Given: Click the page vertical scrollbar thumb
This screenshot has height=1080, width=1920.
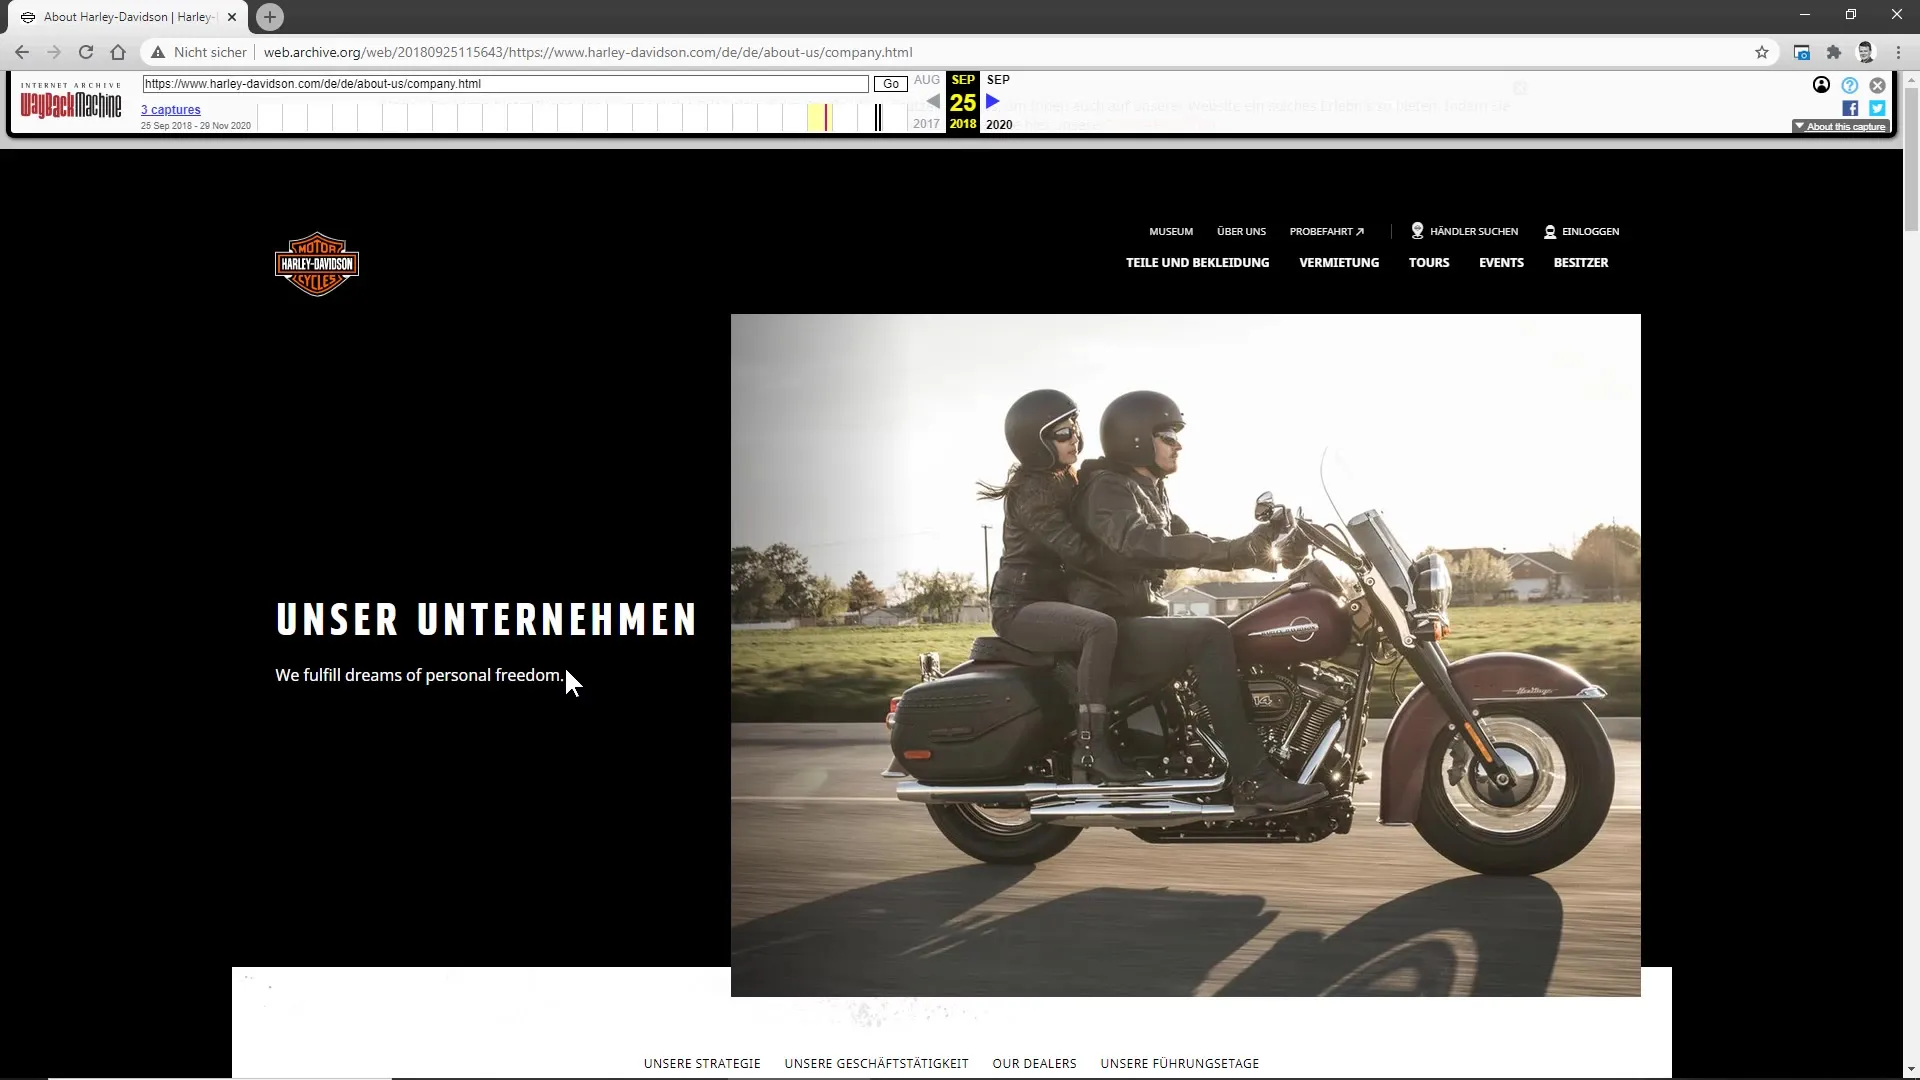Looking at the screenshot, I should 1911,160.
